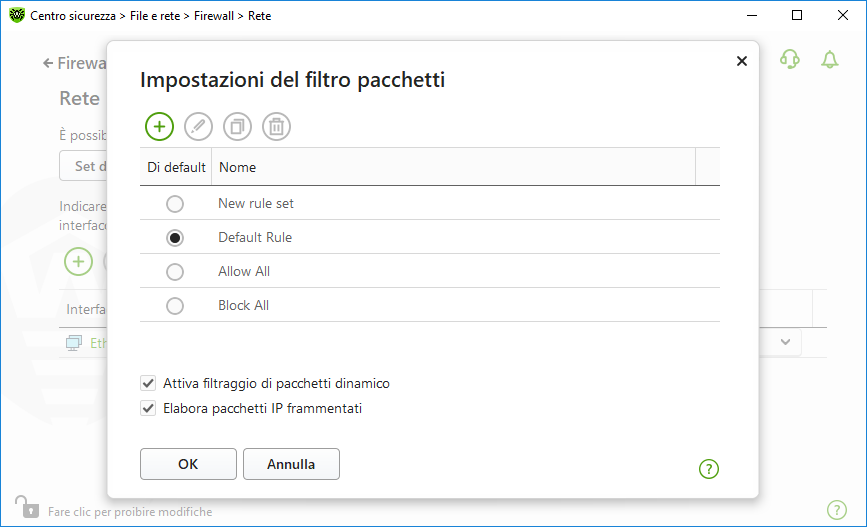This screenshot has width=867, height=527.
Task: Click the green add rule set icon
Action: click(x=159, y=126)
